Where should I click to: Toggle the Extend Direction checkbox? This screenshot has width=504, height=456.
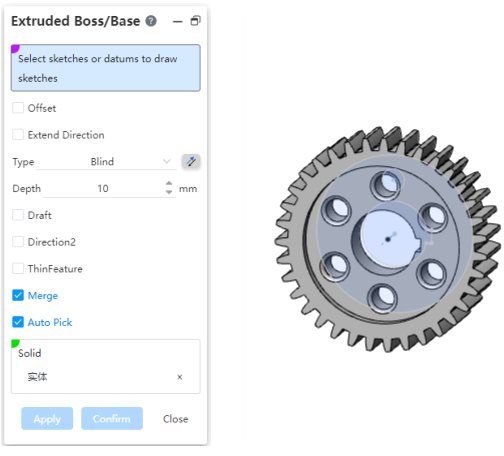click(x=18, y=135)
